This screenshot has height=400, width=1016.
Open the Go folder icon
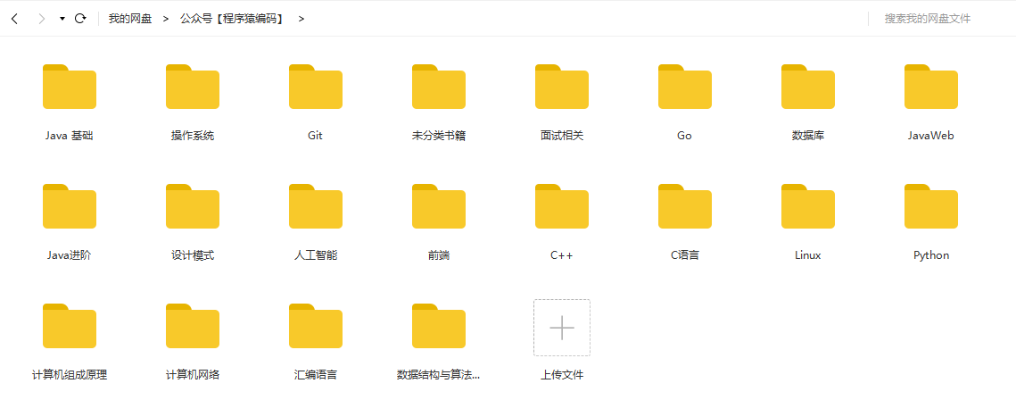pyautogui.click(x=685, y=86)
